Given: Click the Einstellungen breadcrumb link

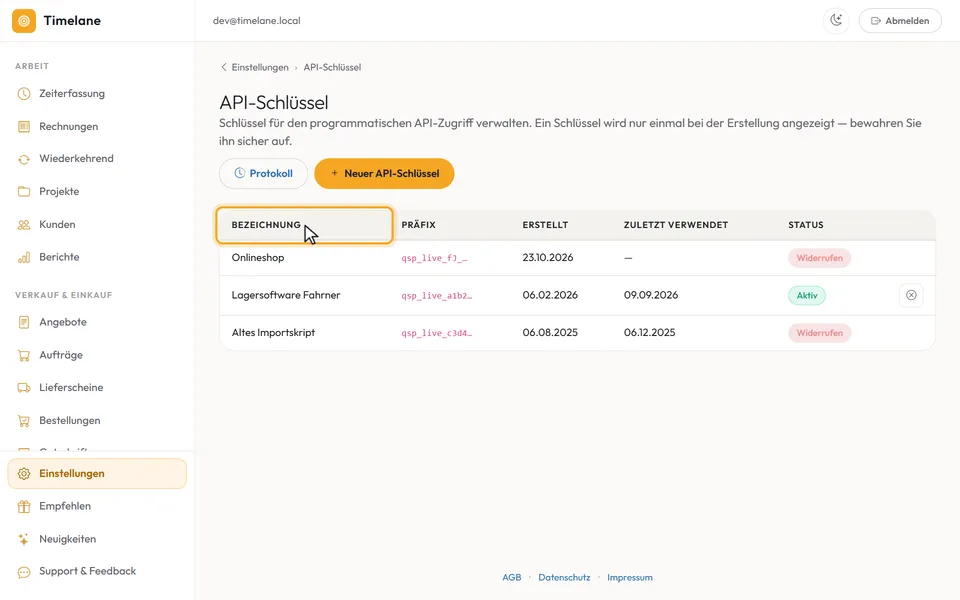Looking at the screenshot, I should pyautogui.click(x=260, y=67).
